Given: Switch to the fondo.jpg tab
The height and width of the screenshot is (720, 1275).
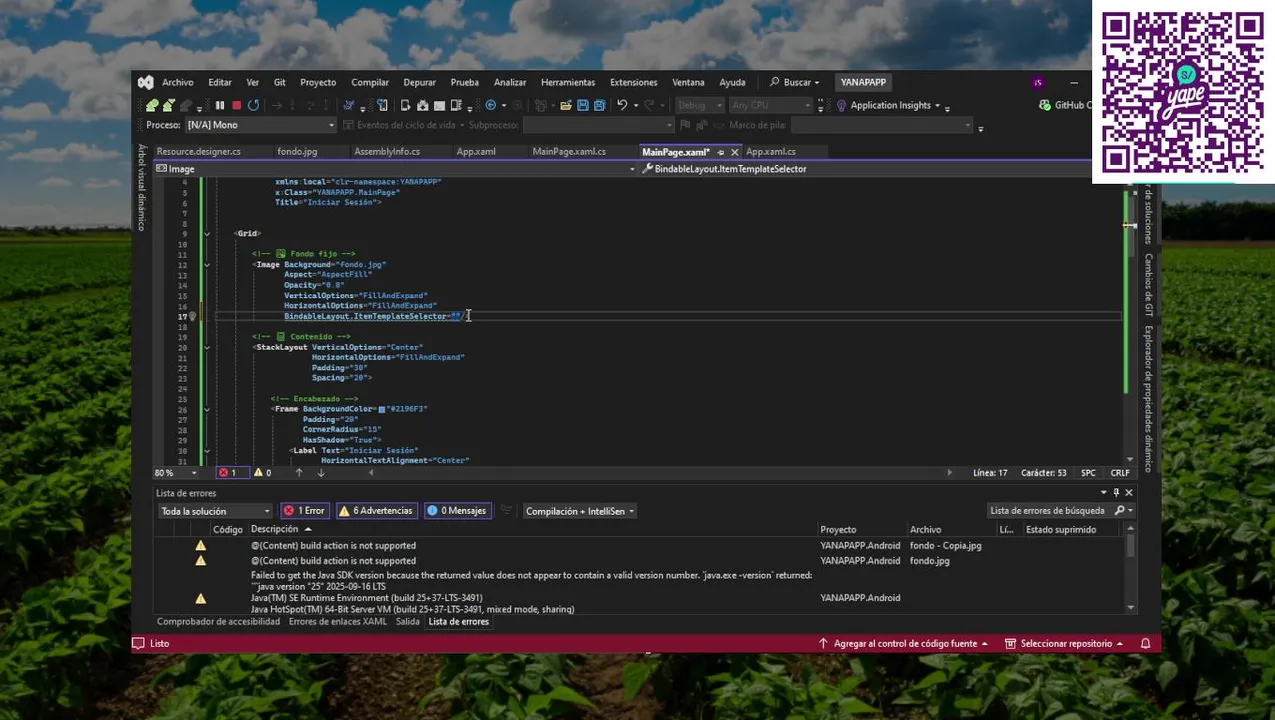Looking at the screenshot, I should tap(297, 152).
